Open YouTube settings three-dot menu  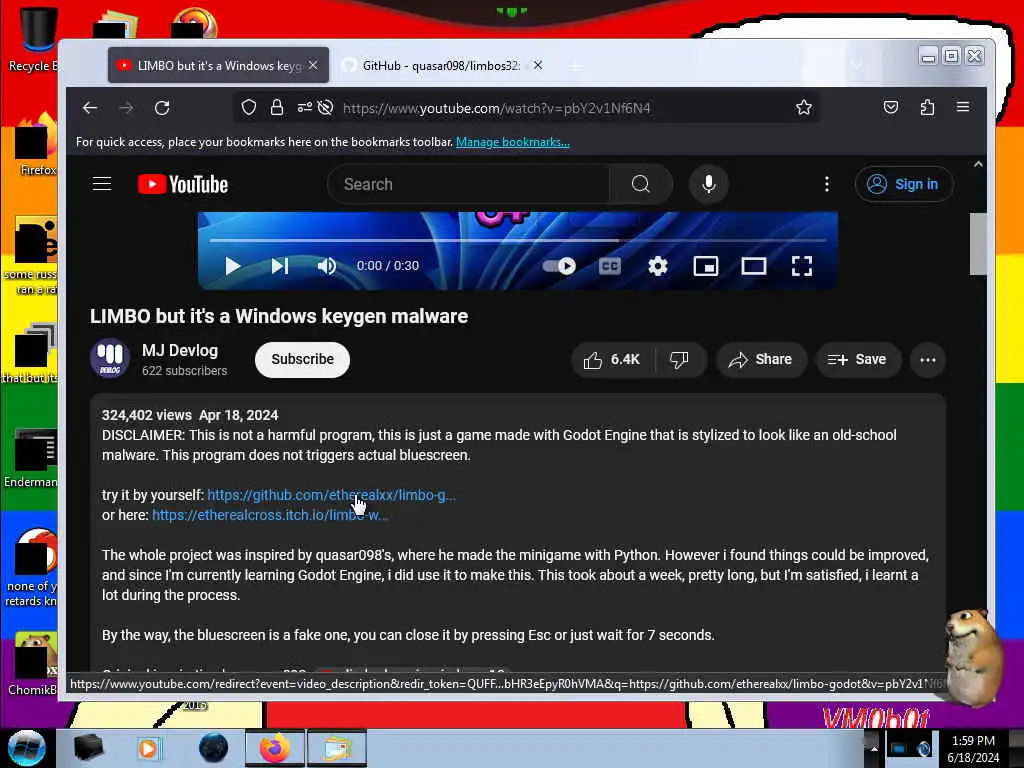pos(827,184)
